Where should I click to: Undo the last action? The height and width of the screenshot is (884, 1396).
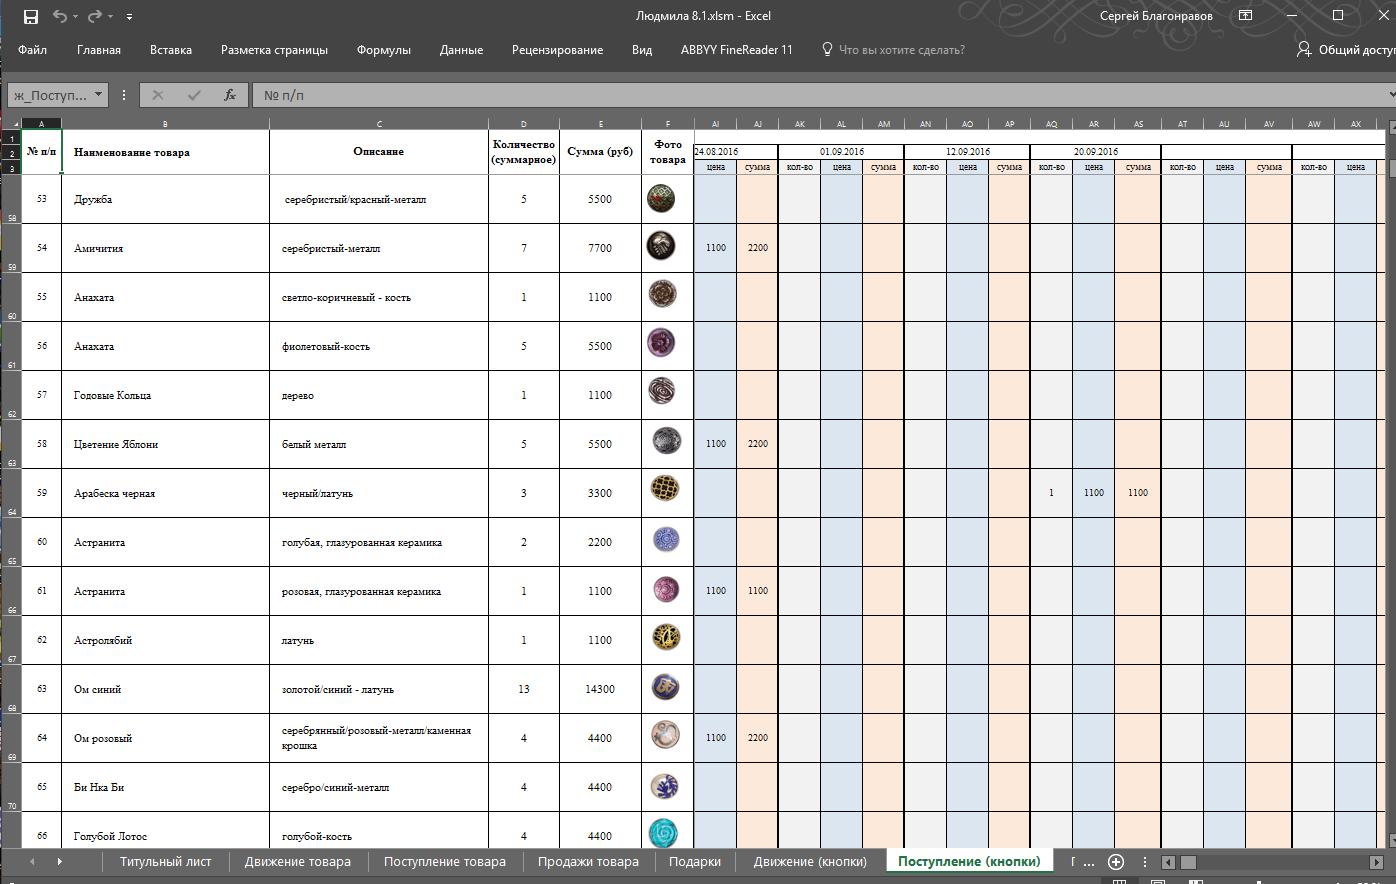tap(59, 16)
